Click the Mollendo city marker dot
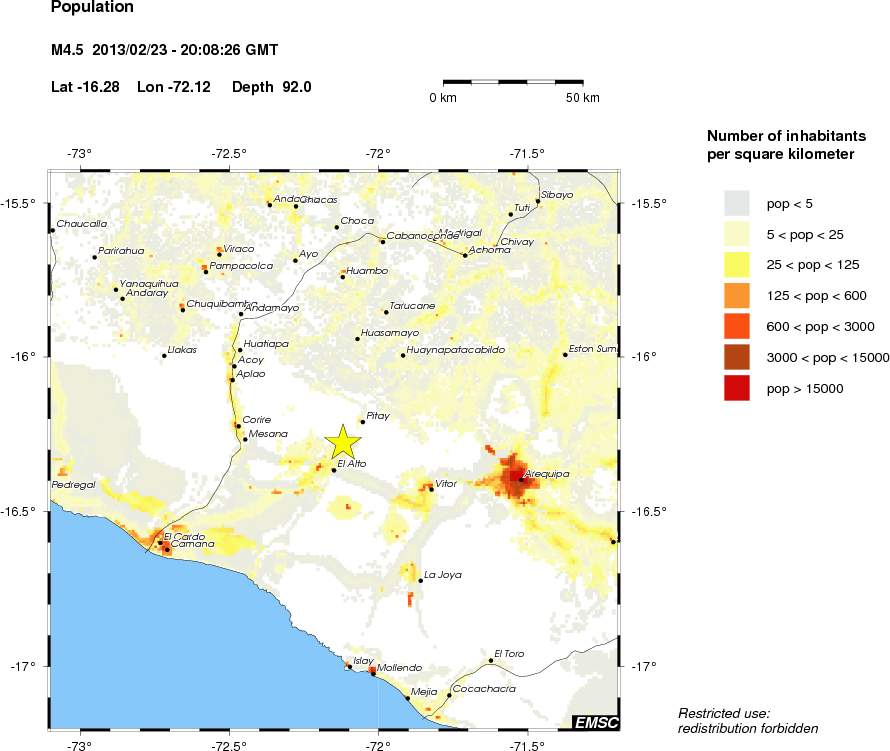 pyautogui.click(x=373, y=673)
